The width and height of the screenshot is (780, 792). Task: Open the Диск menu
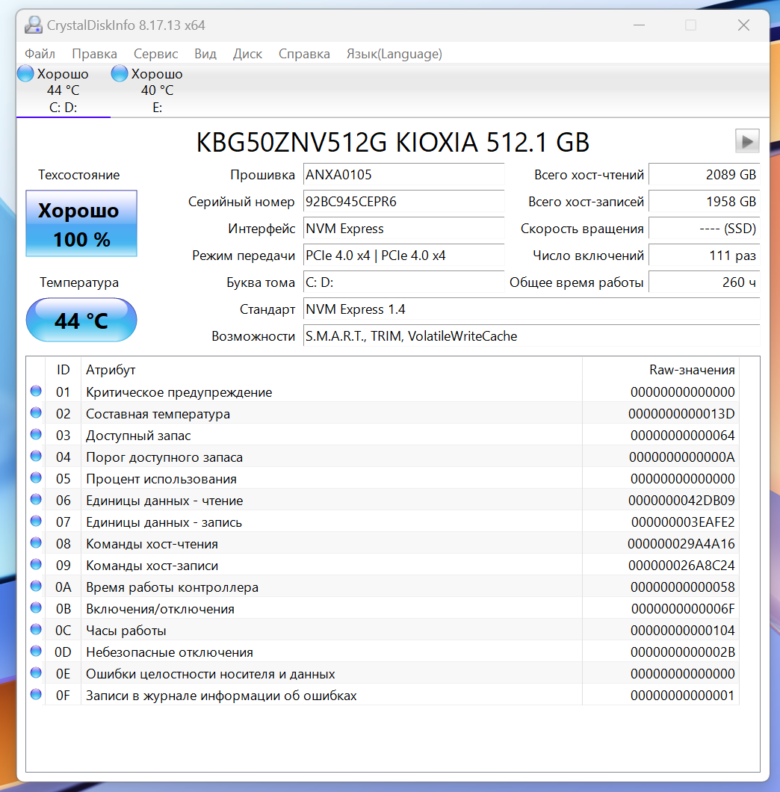[x=248, y=54]
